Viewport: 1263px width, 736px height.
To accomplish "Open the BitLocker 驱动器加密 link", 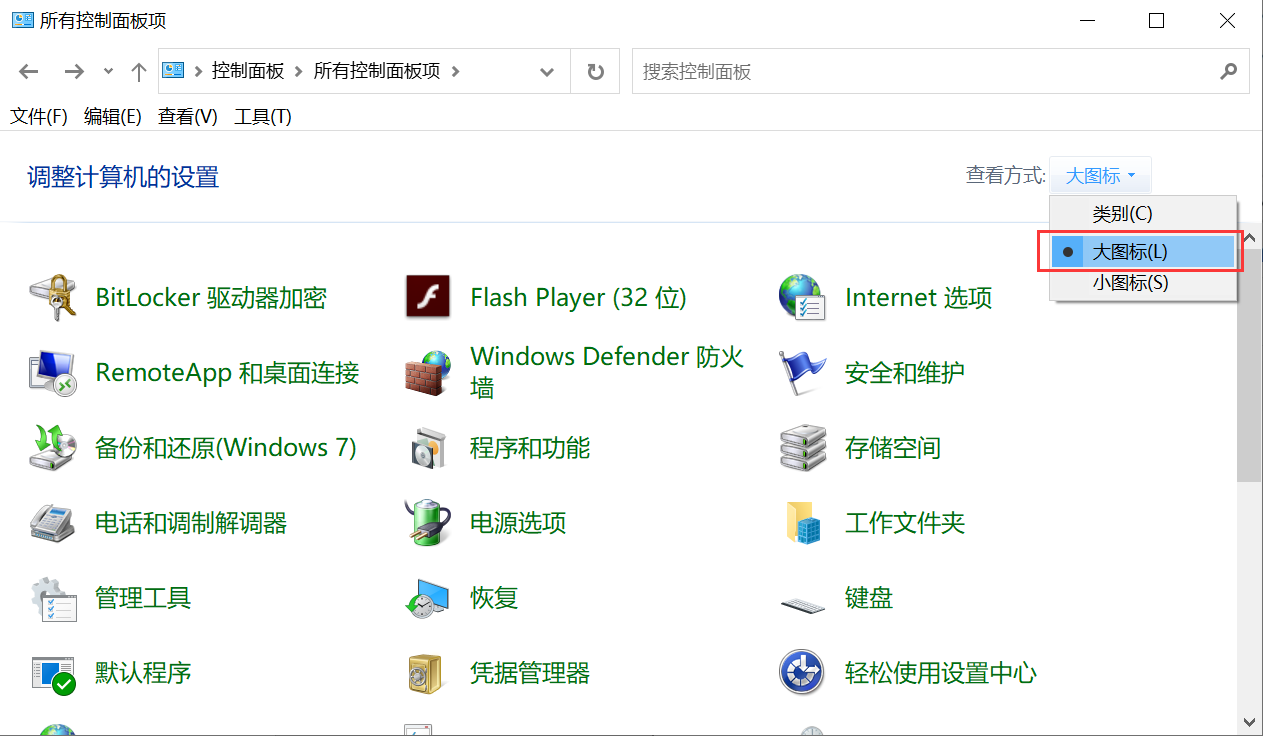I will click(x=211, y=297).
